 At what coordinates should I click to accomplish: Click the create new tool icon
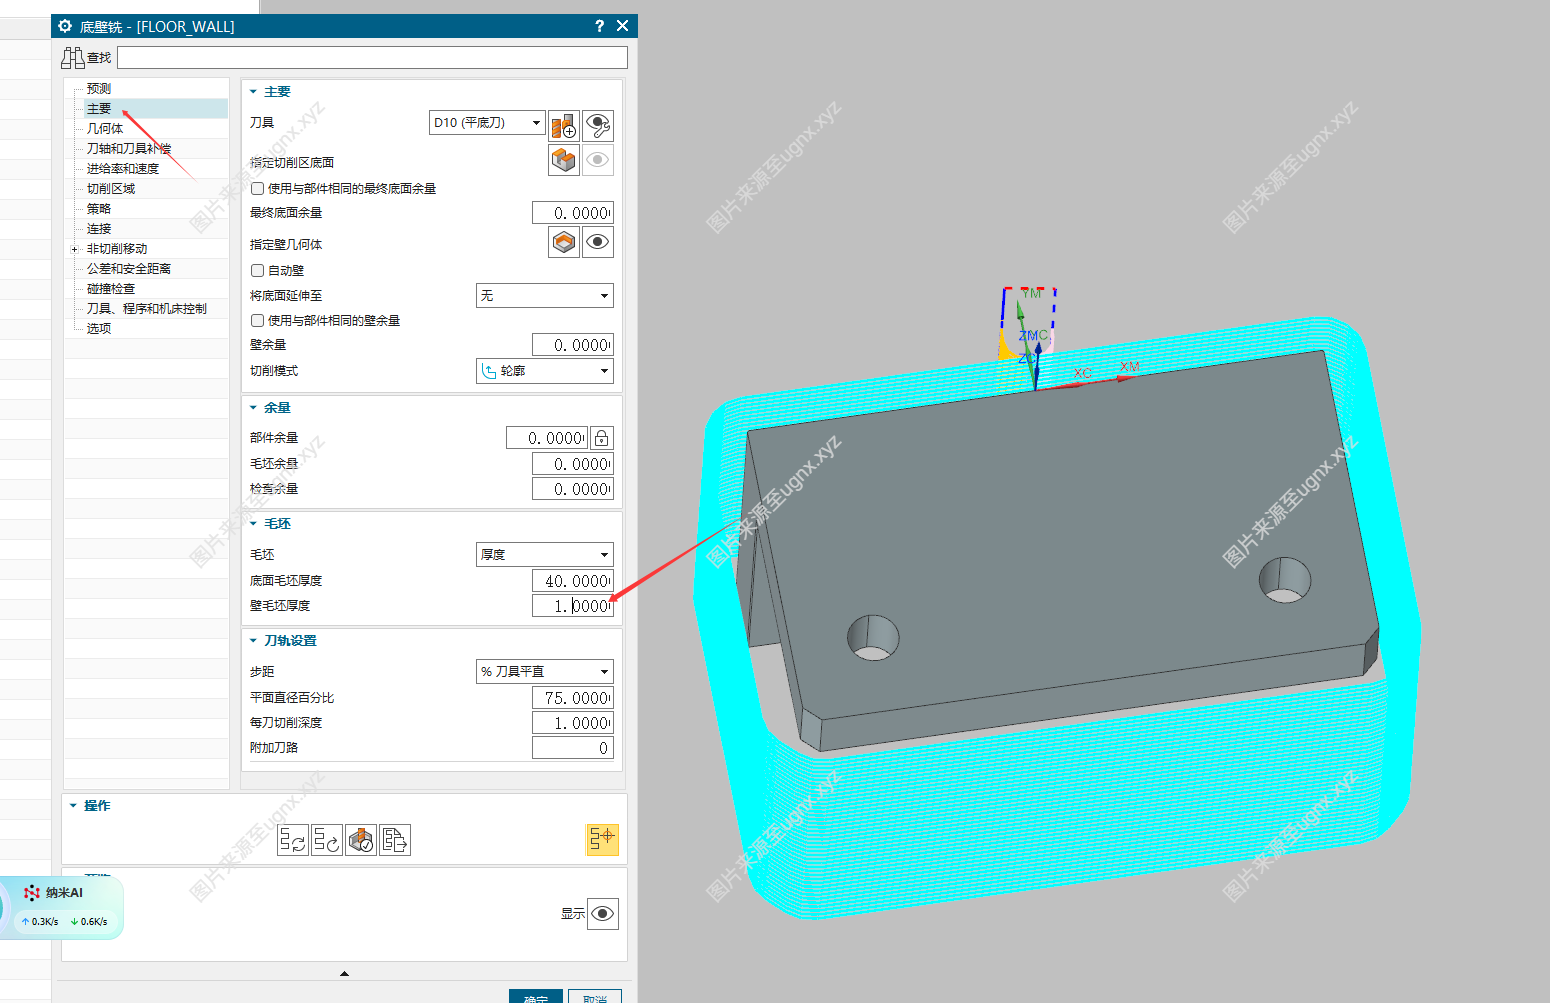pos(564,125)
